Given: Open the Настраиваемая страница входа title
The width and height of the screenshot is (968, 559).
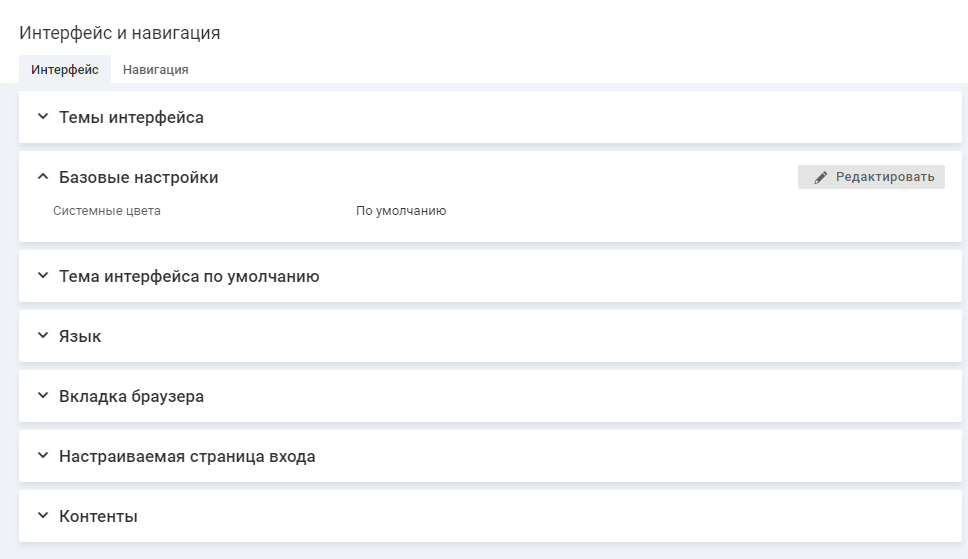Looking at the screenshot, I should pyautogui.click(x=187, y=456).
